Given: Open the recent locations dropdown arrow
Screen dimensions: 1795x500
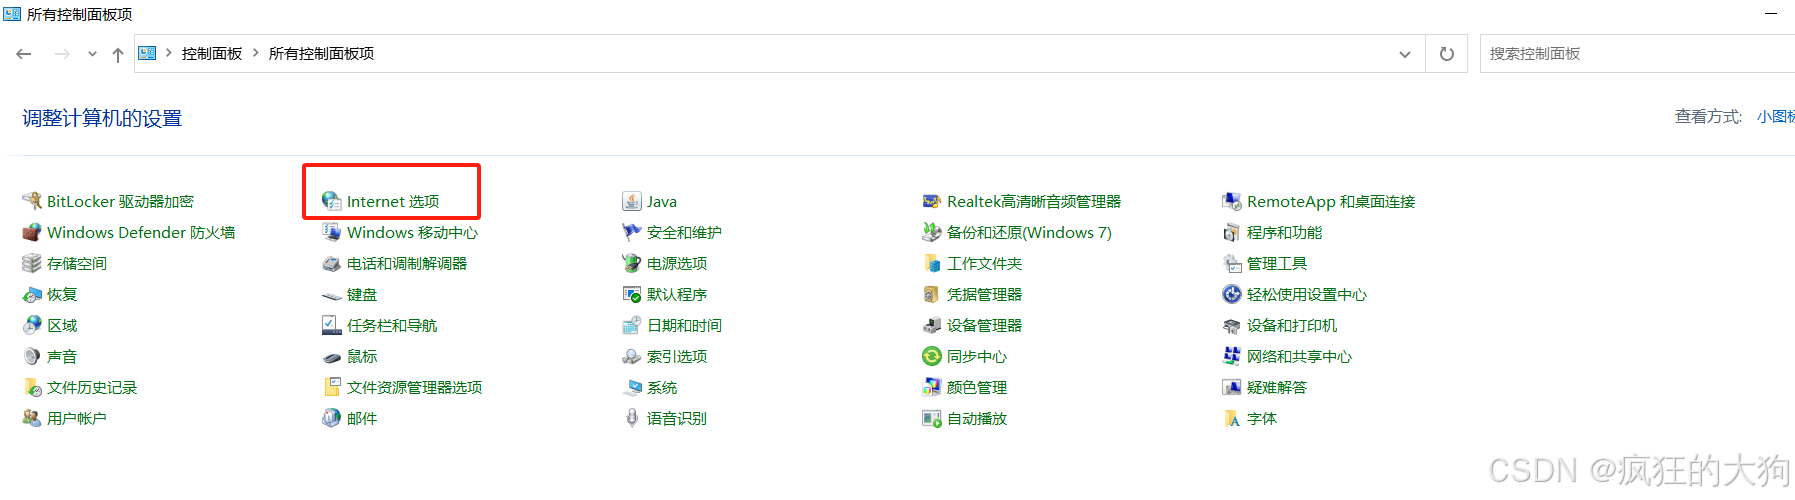Looking at the screenshot, I should 92,54.
